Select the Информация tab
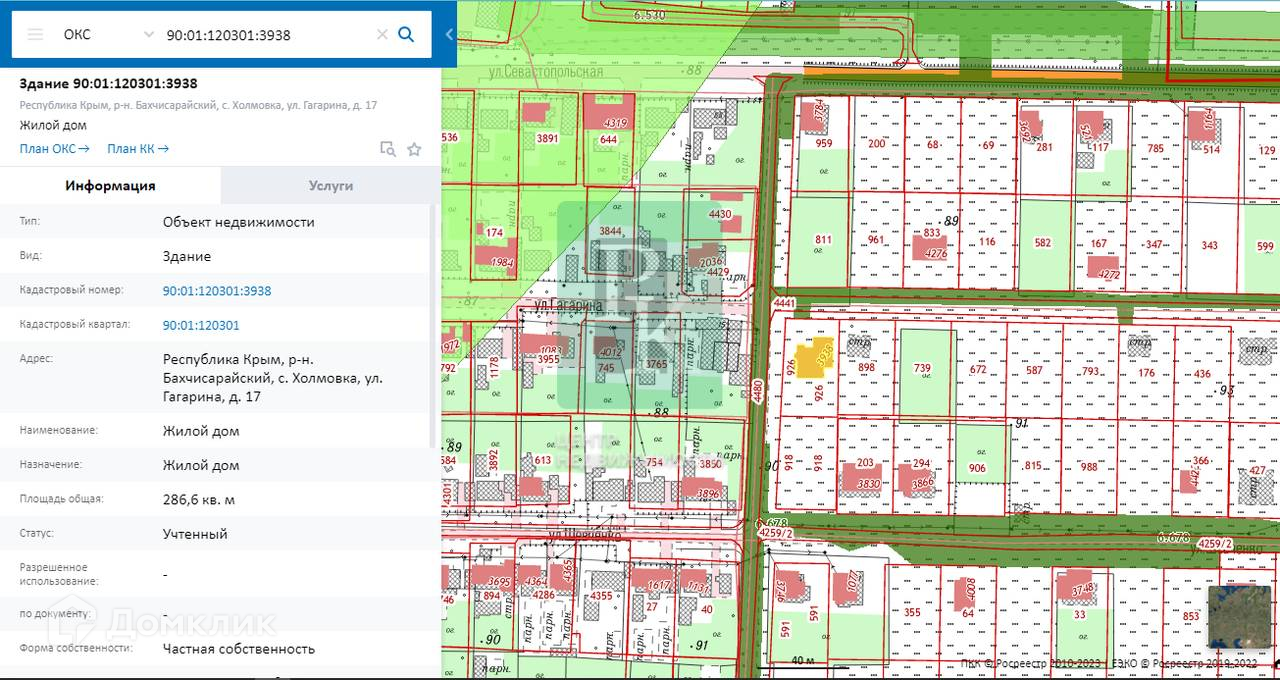 pyautogui.click(x=110, y=186)
